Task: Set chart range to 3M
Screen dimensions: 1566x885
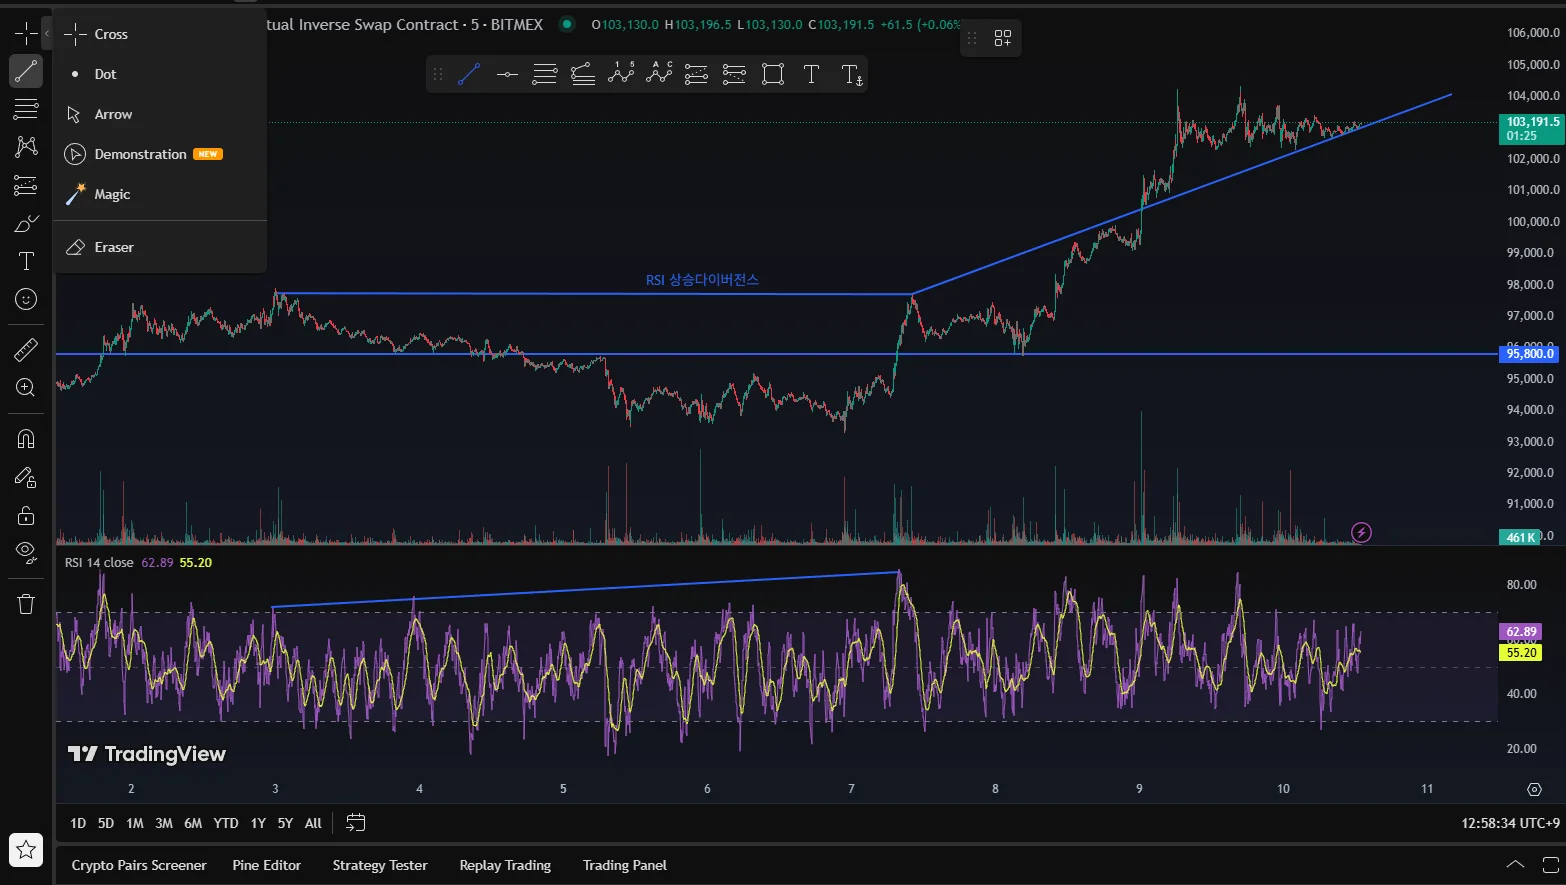Action: pos(164,823)
